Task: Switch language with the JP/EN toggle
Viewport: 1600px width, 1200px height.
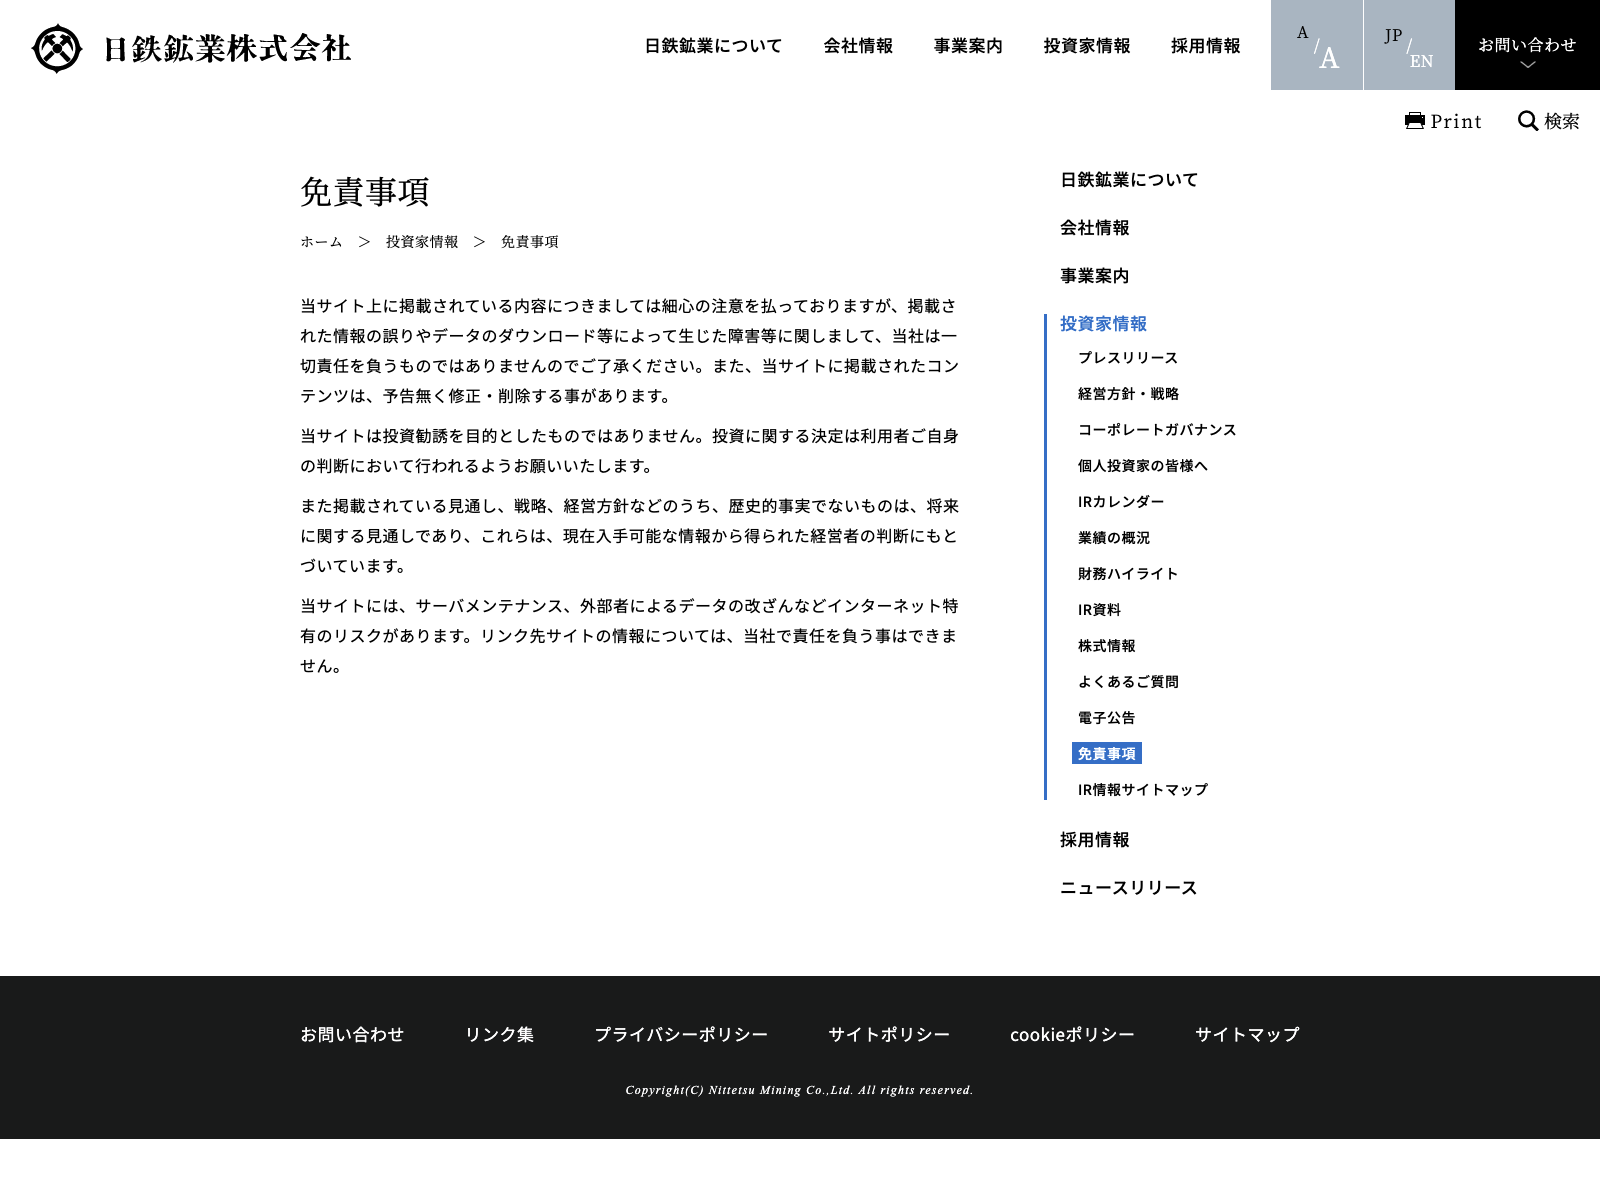Action: click(x=1408, y=46)
